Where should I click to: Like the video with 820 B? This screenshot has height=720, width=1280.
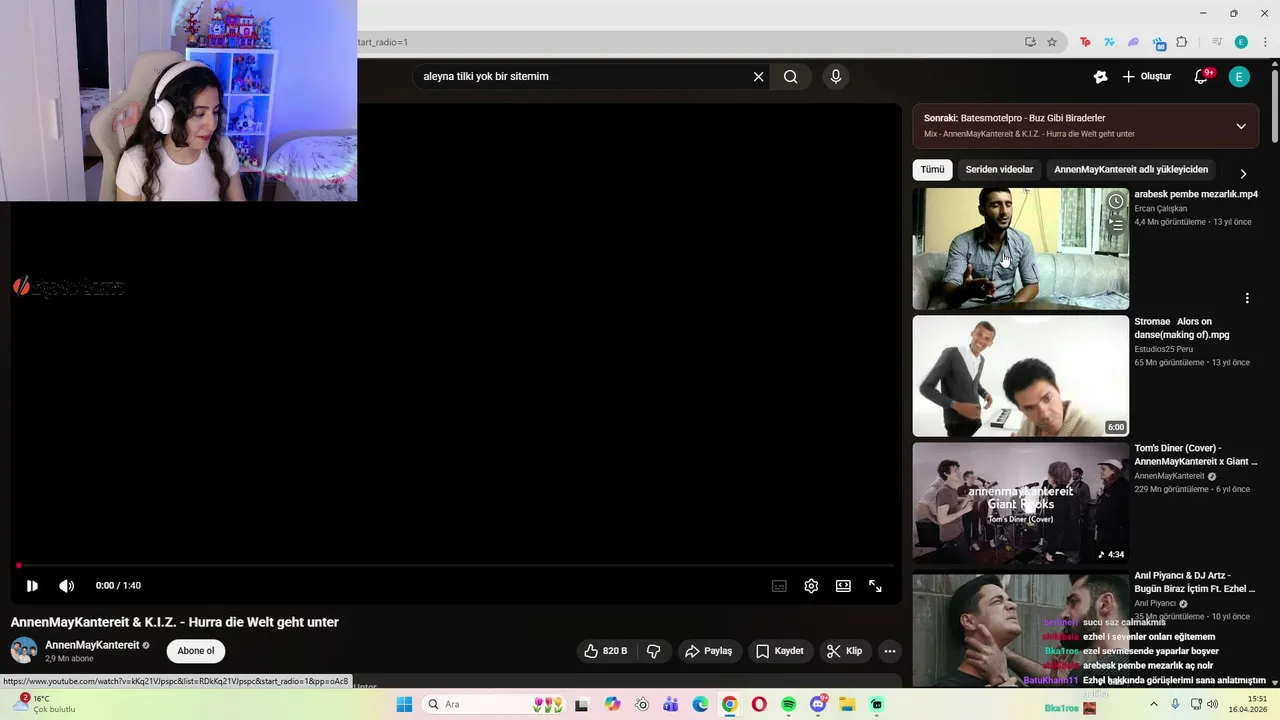coord(606,651)
